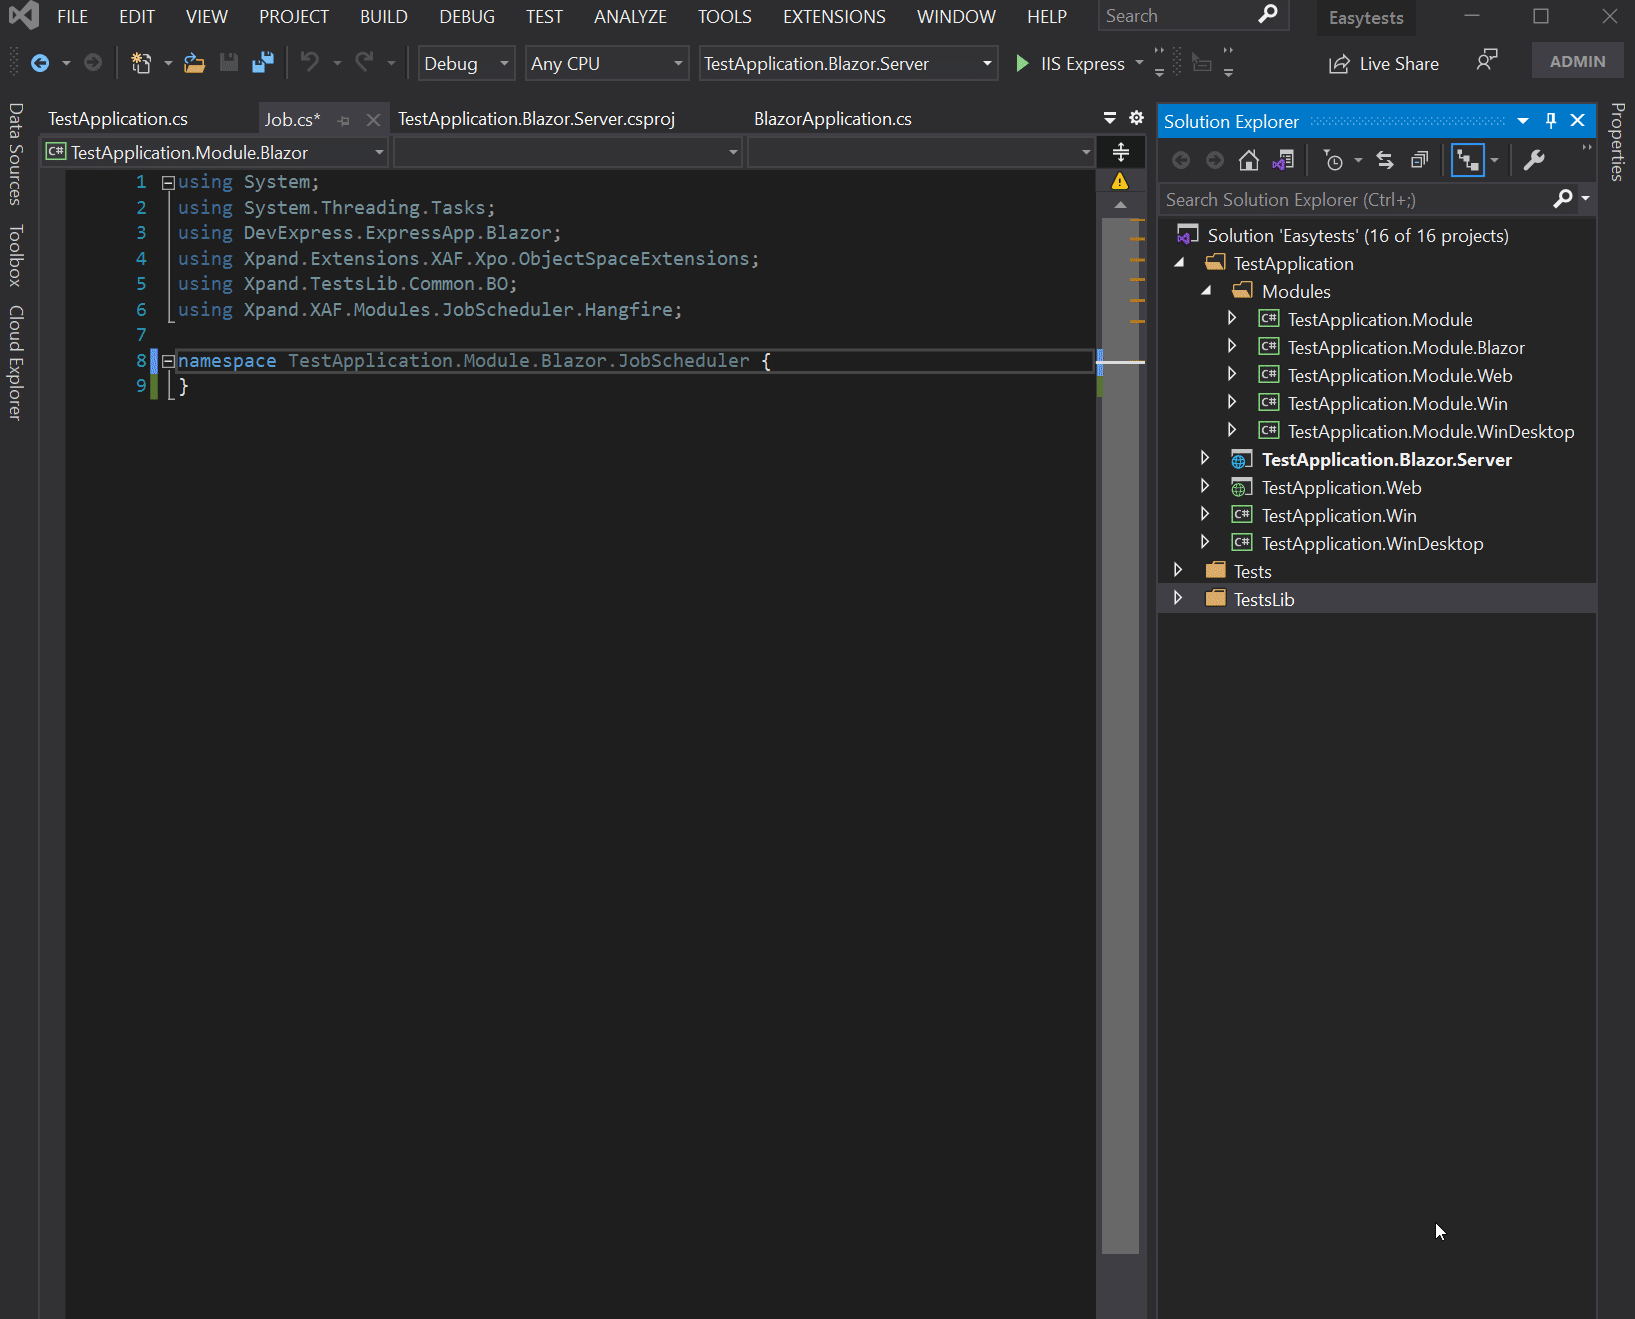
Task: Open the Toolbox side panel
Action: point(15,255)
